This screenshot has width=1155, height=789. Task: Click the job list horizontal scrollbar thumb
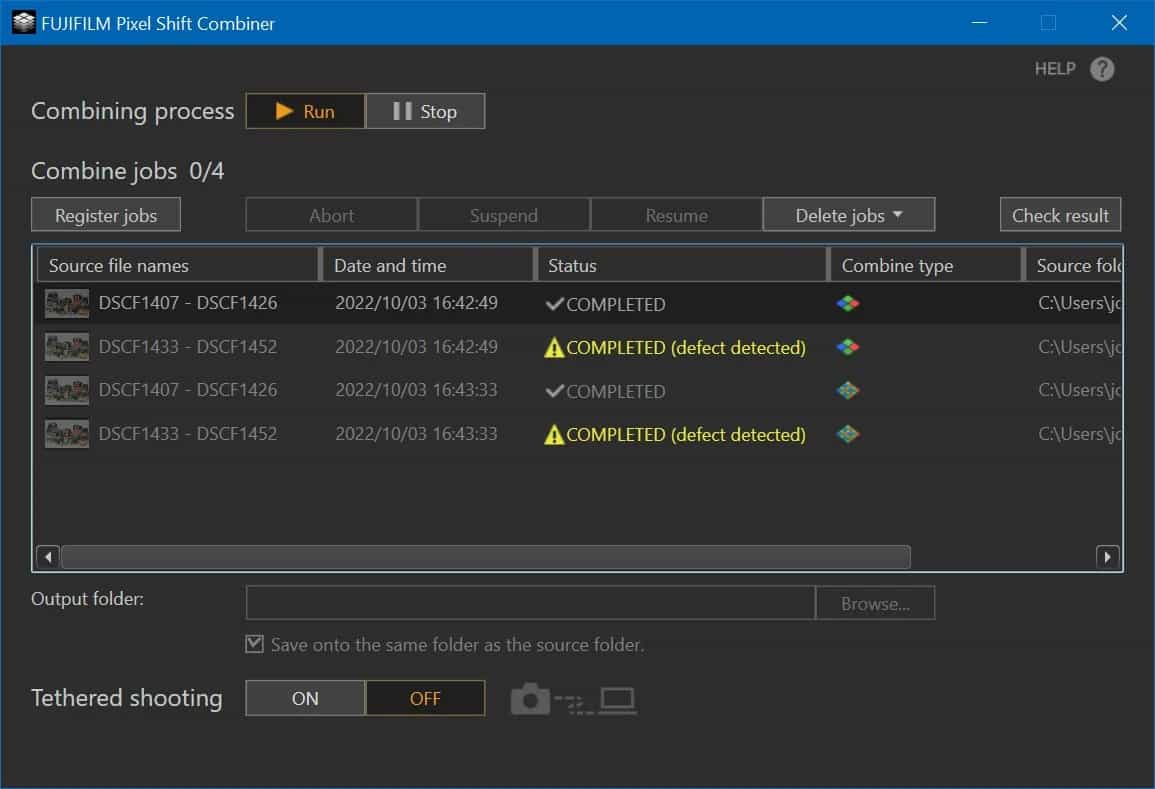[x=486, y=557]
